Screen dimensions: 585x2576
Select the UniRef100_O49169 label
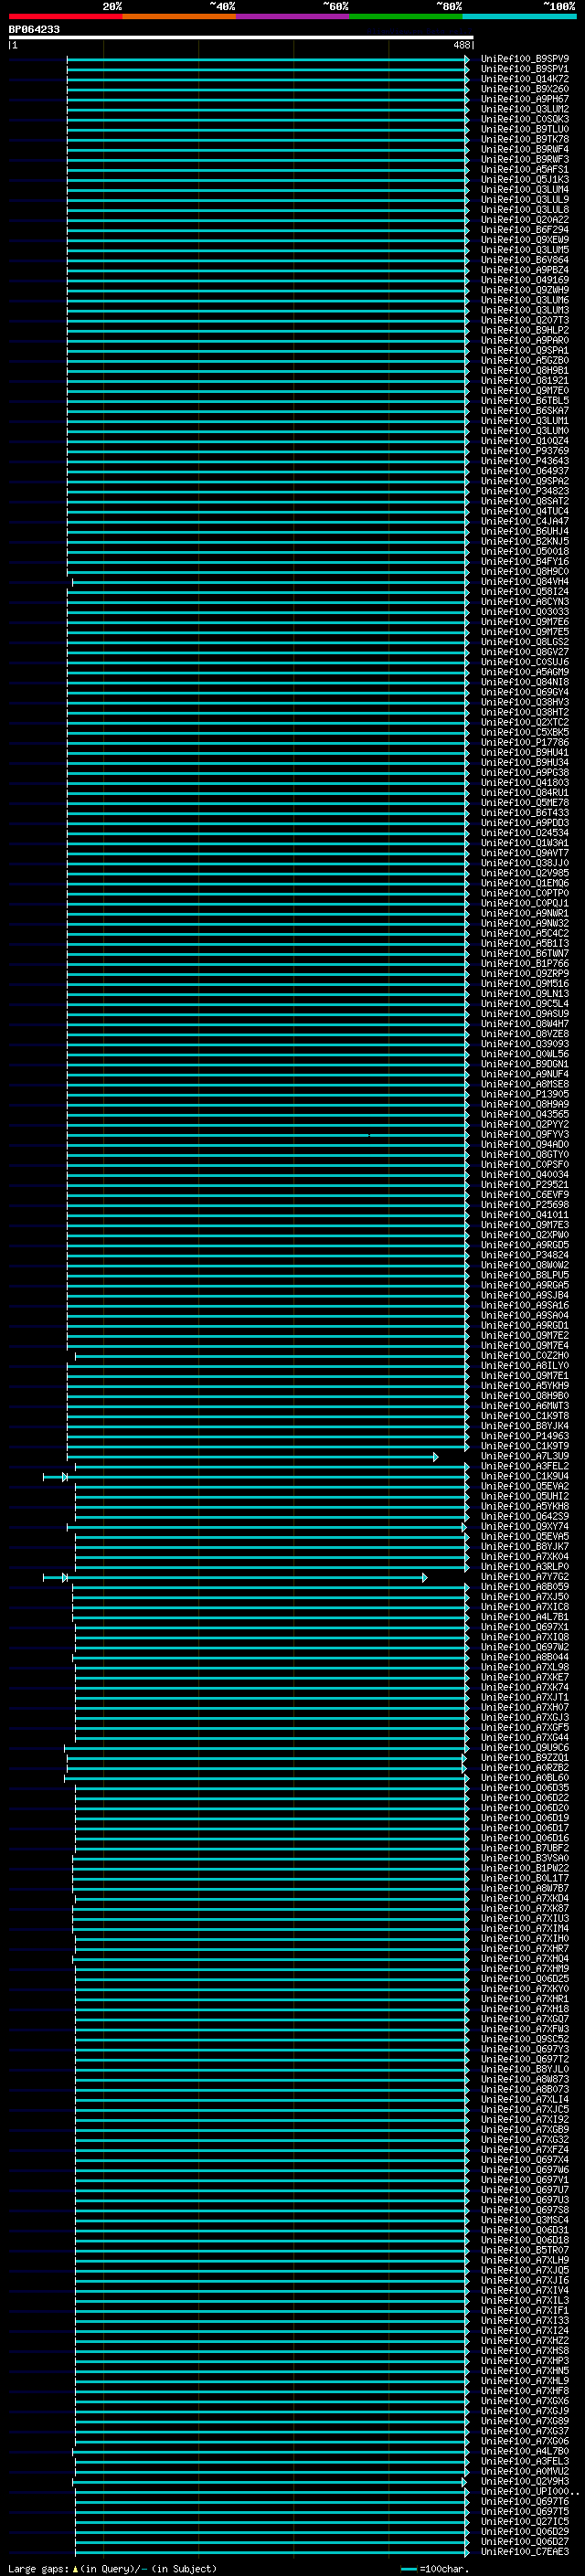coord(525,280)
